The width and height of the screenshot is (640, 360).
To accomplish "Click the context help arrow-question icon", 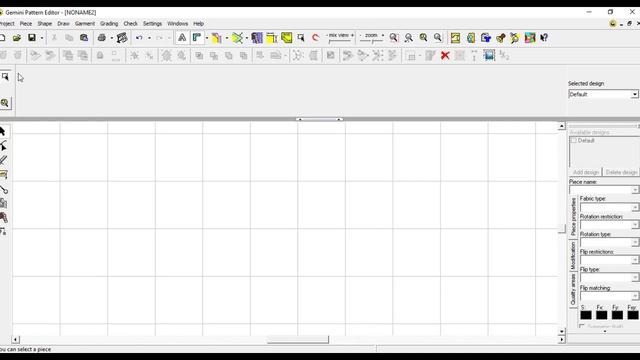I will point(544,38).
